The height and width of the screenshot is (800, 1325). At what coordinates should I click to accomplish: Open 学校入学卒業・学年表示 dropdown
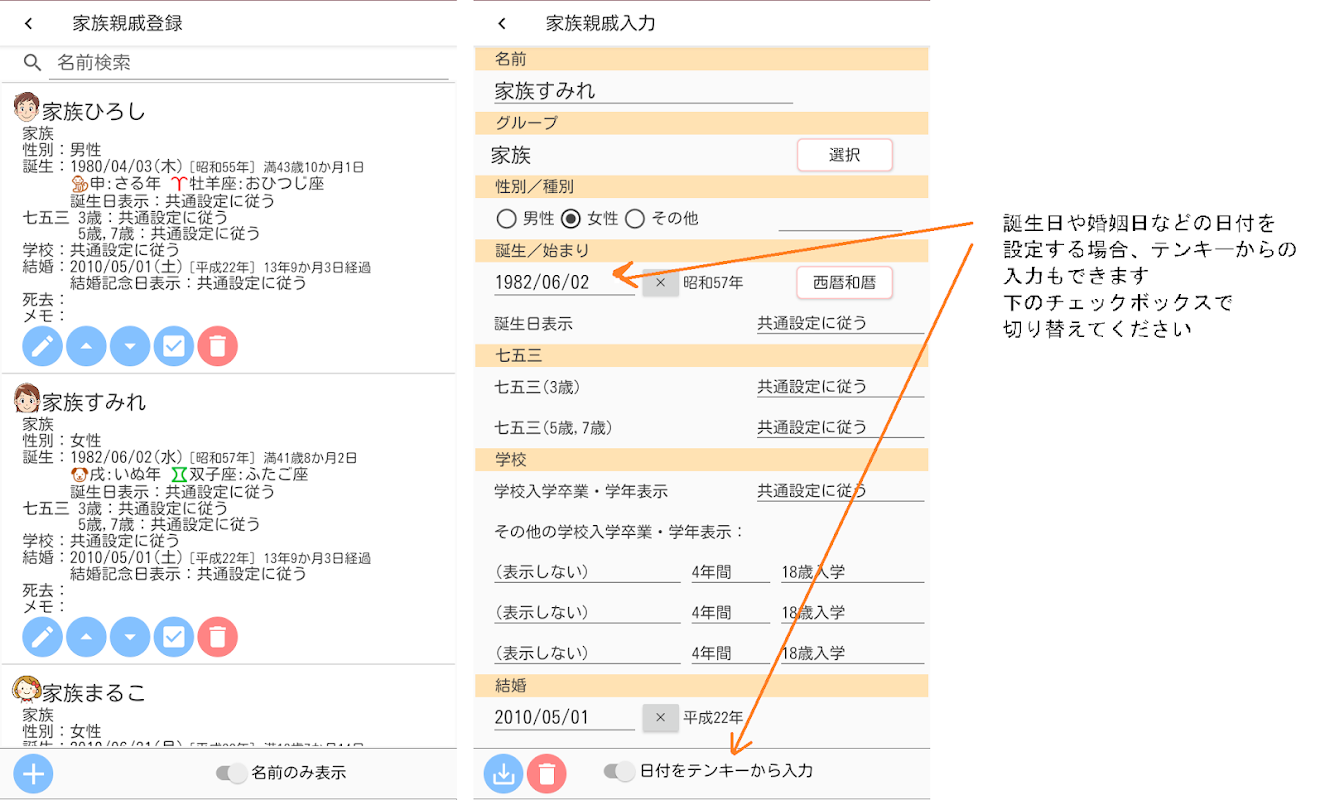tap(840, 491)
